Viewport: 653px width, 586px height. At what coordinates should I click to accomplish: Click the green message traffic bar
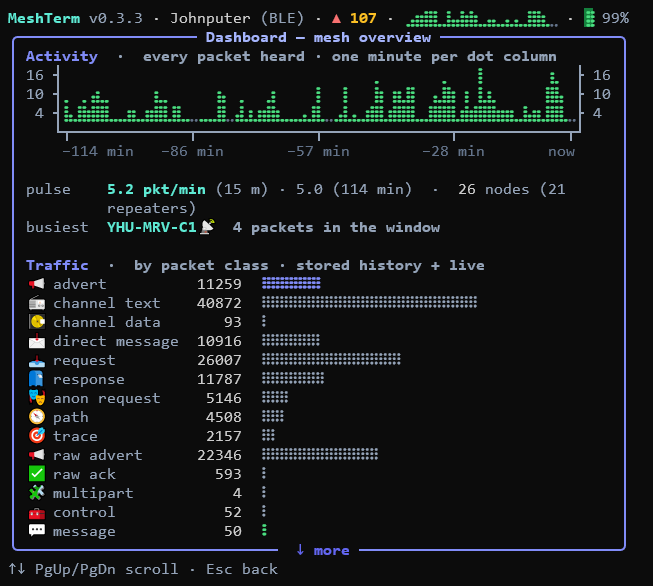(264, 530)
